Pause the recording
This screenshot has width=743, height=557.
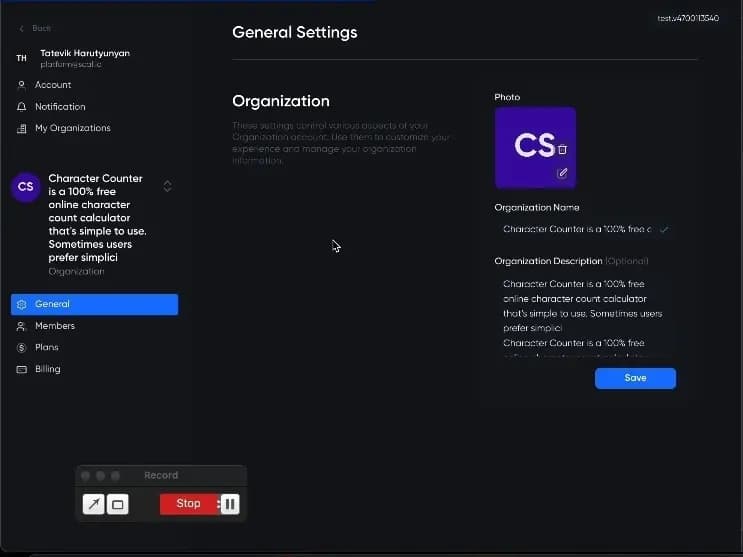(231, 504)
